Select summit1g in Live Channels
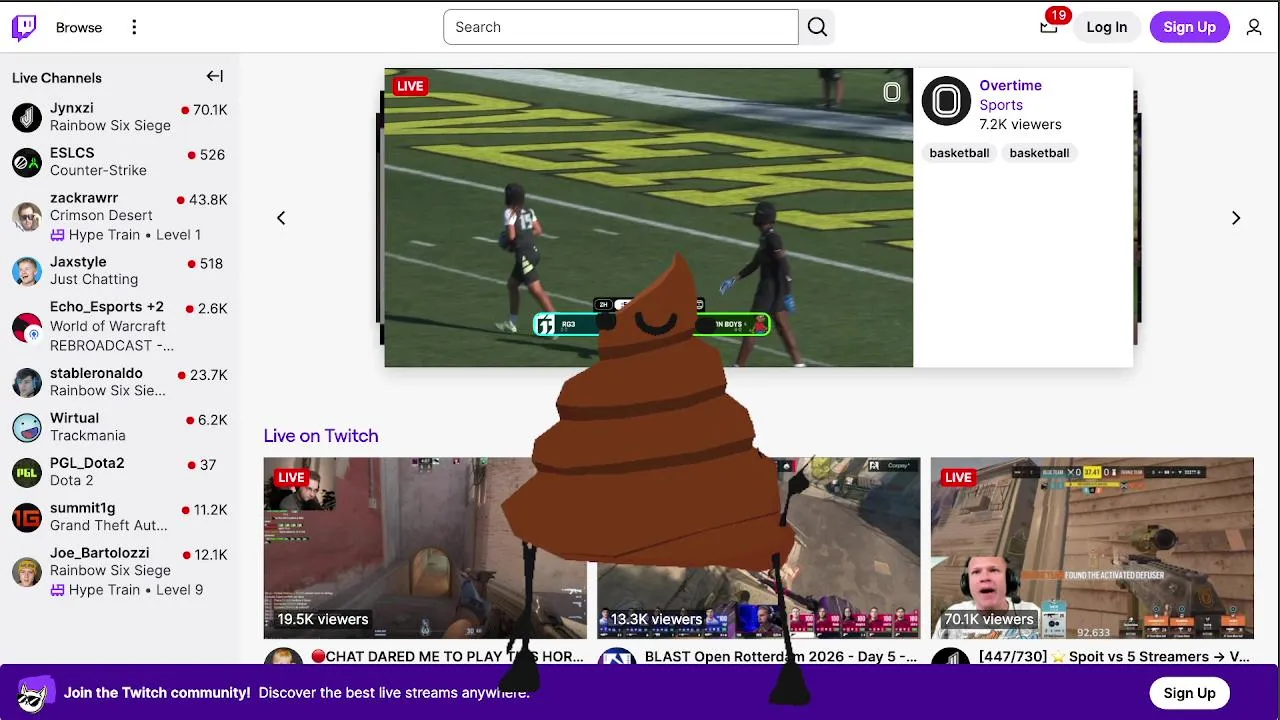 120,517
